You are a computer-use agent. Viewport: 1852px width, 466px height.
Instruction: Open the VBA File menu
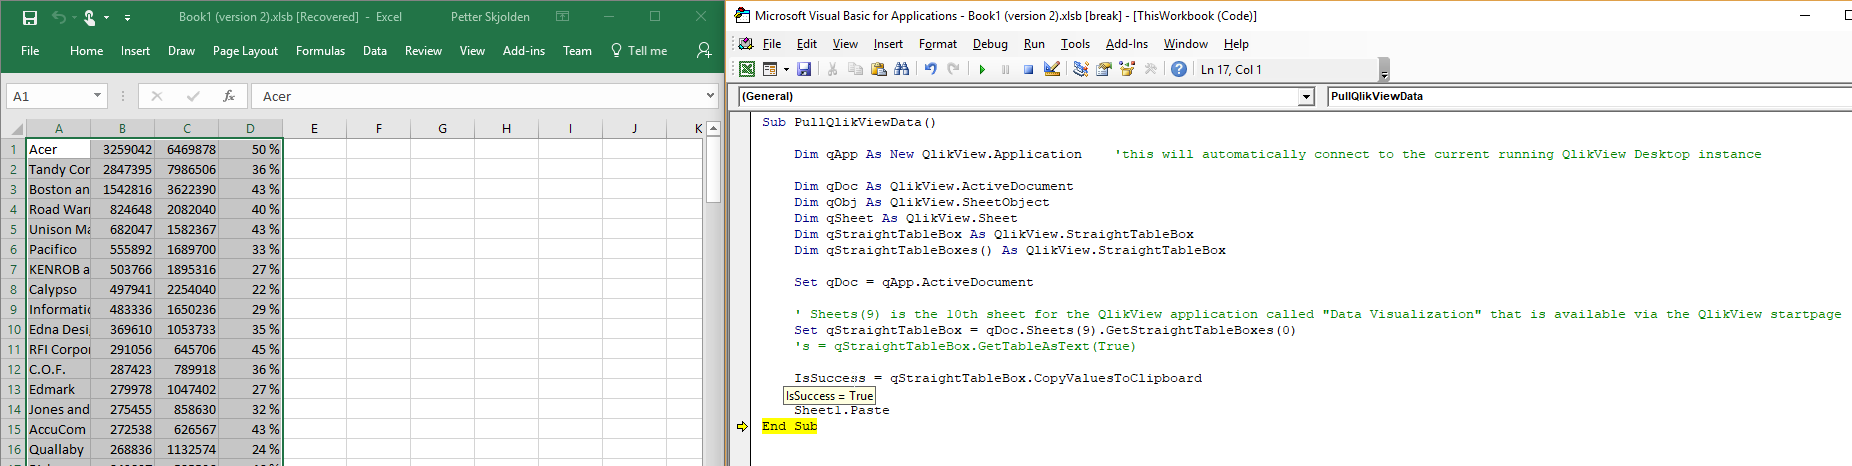[771, 44]
